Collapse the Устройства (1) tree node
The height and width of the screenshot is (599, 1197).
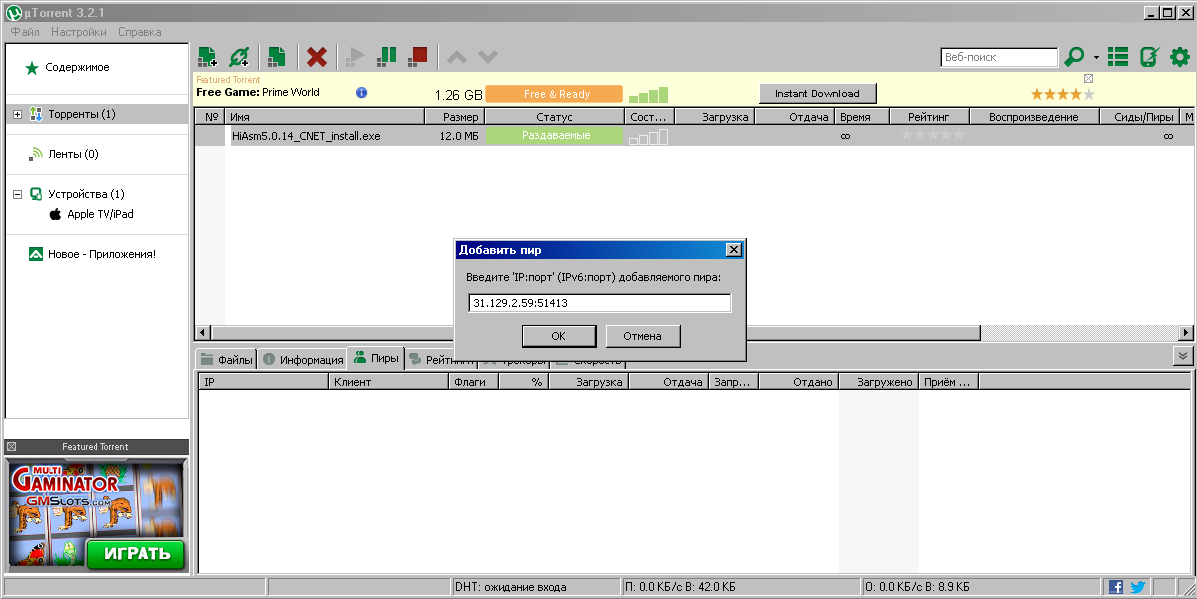17,194
